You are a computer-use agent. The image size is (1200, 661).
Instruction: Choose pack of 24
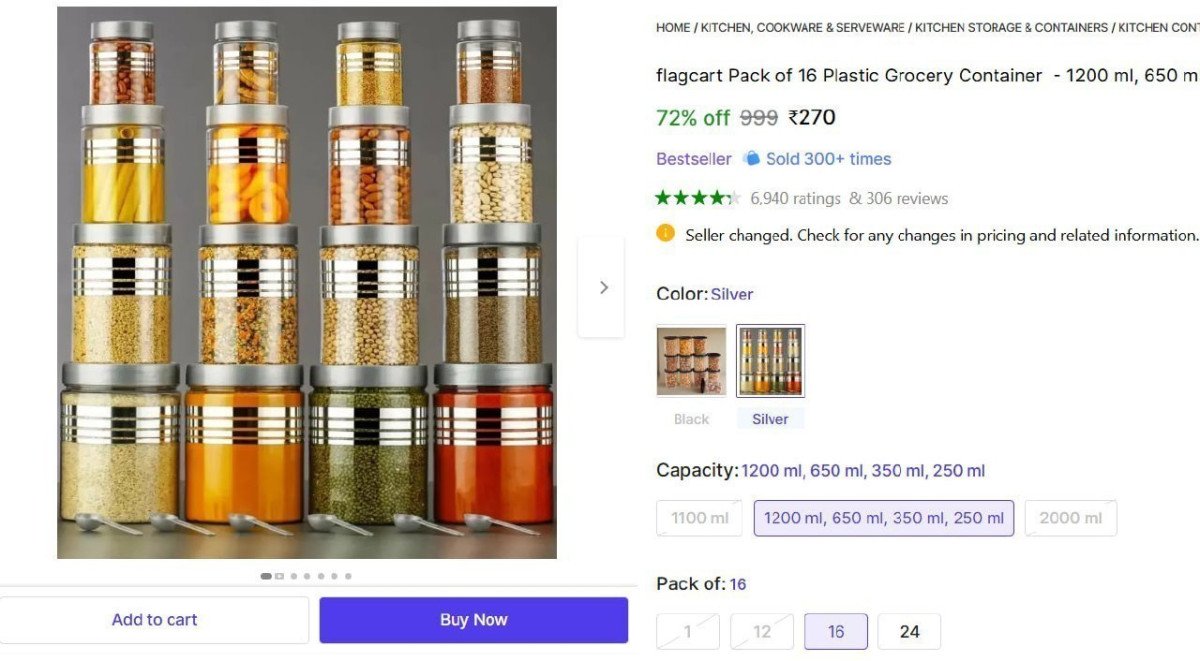[x=909, y=631]
